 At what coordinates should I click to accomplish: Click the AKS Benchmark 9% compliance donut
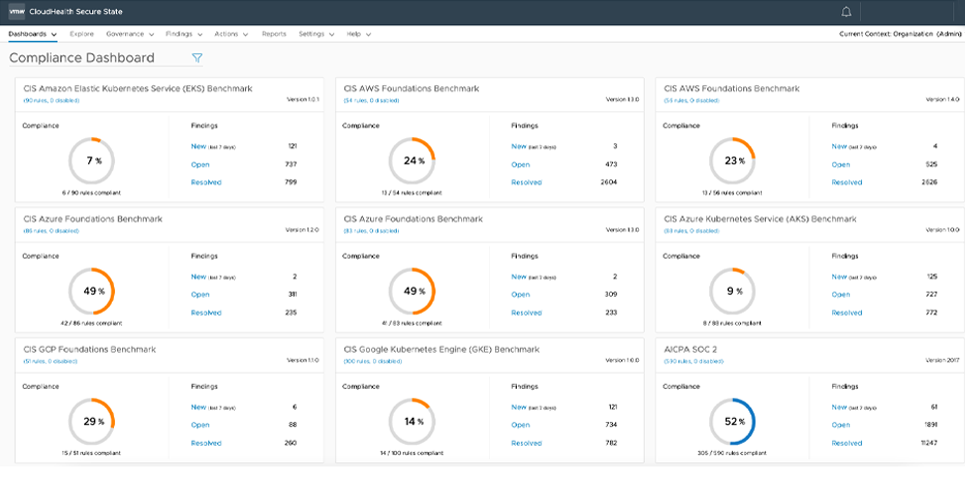pos(735,292)
